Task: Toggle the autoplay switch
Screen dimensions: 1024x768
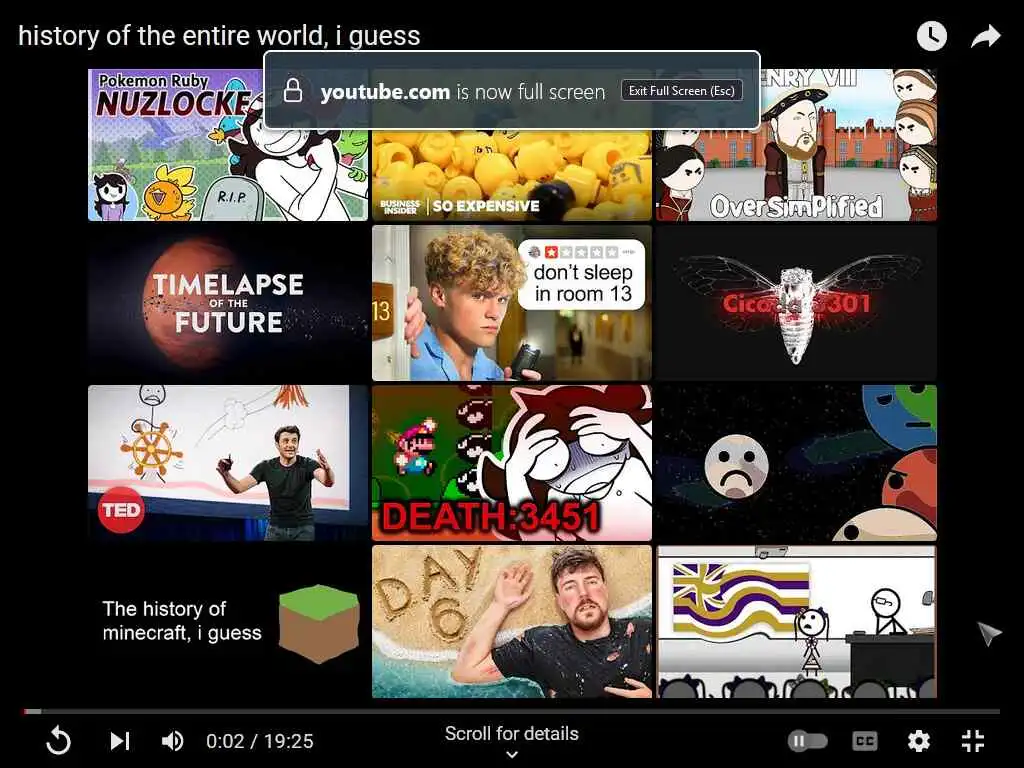Action: coord(808,741)
